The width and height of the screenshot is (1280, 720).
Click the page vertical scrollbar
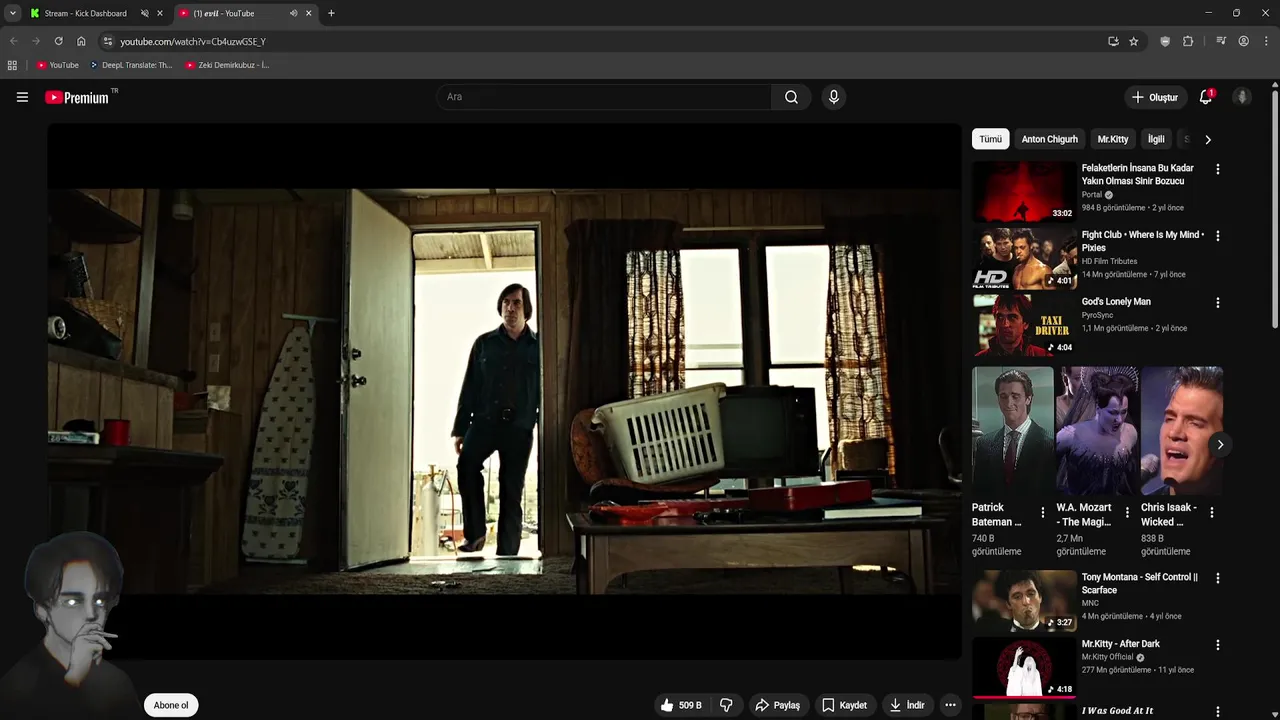click(1275, 208)
